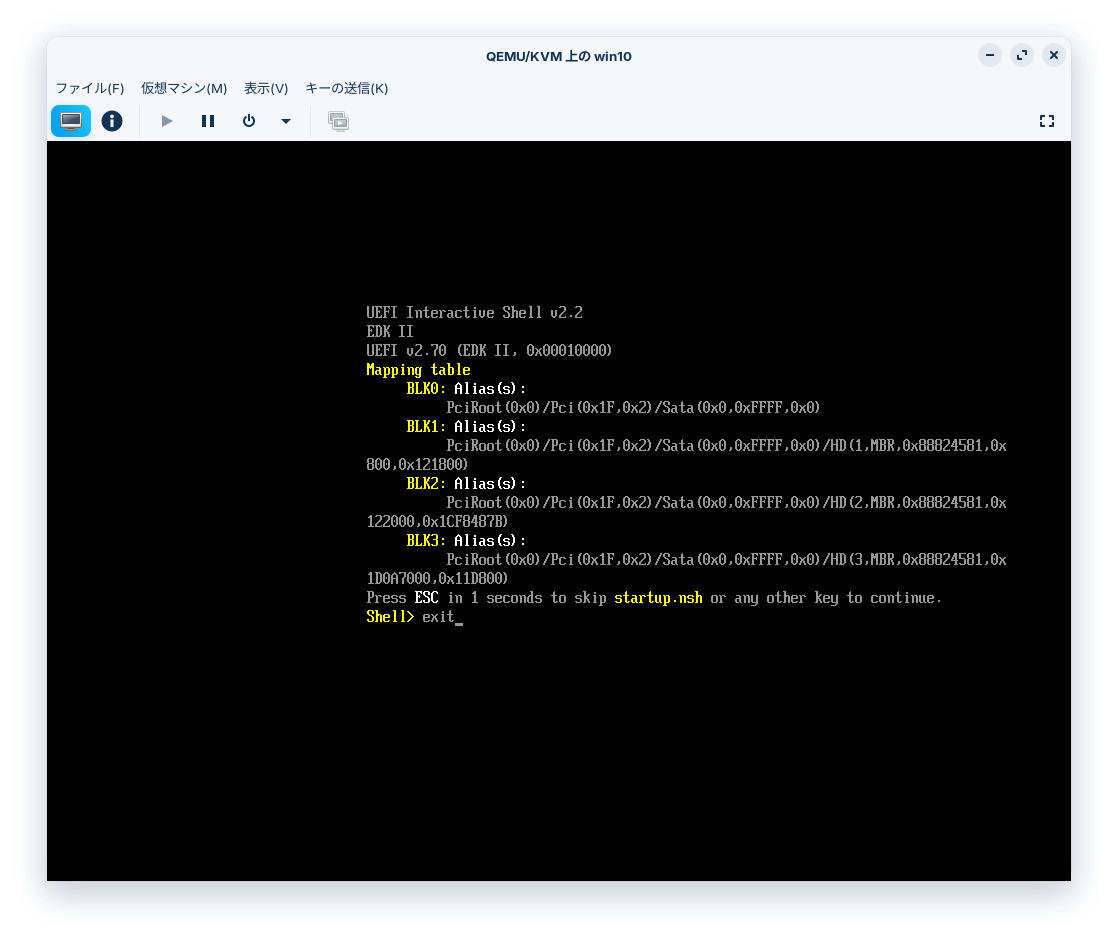Open the 表示(V) menu
The width and height of the screenshot is (1118, 938).
coord(266,88)
